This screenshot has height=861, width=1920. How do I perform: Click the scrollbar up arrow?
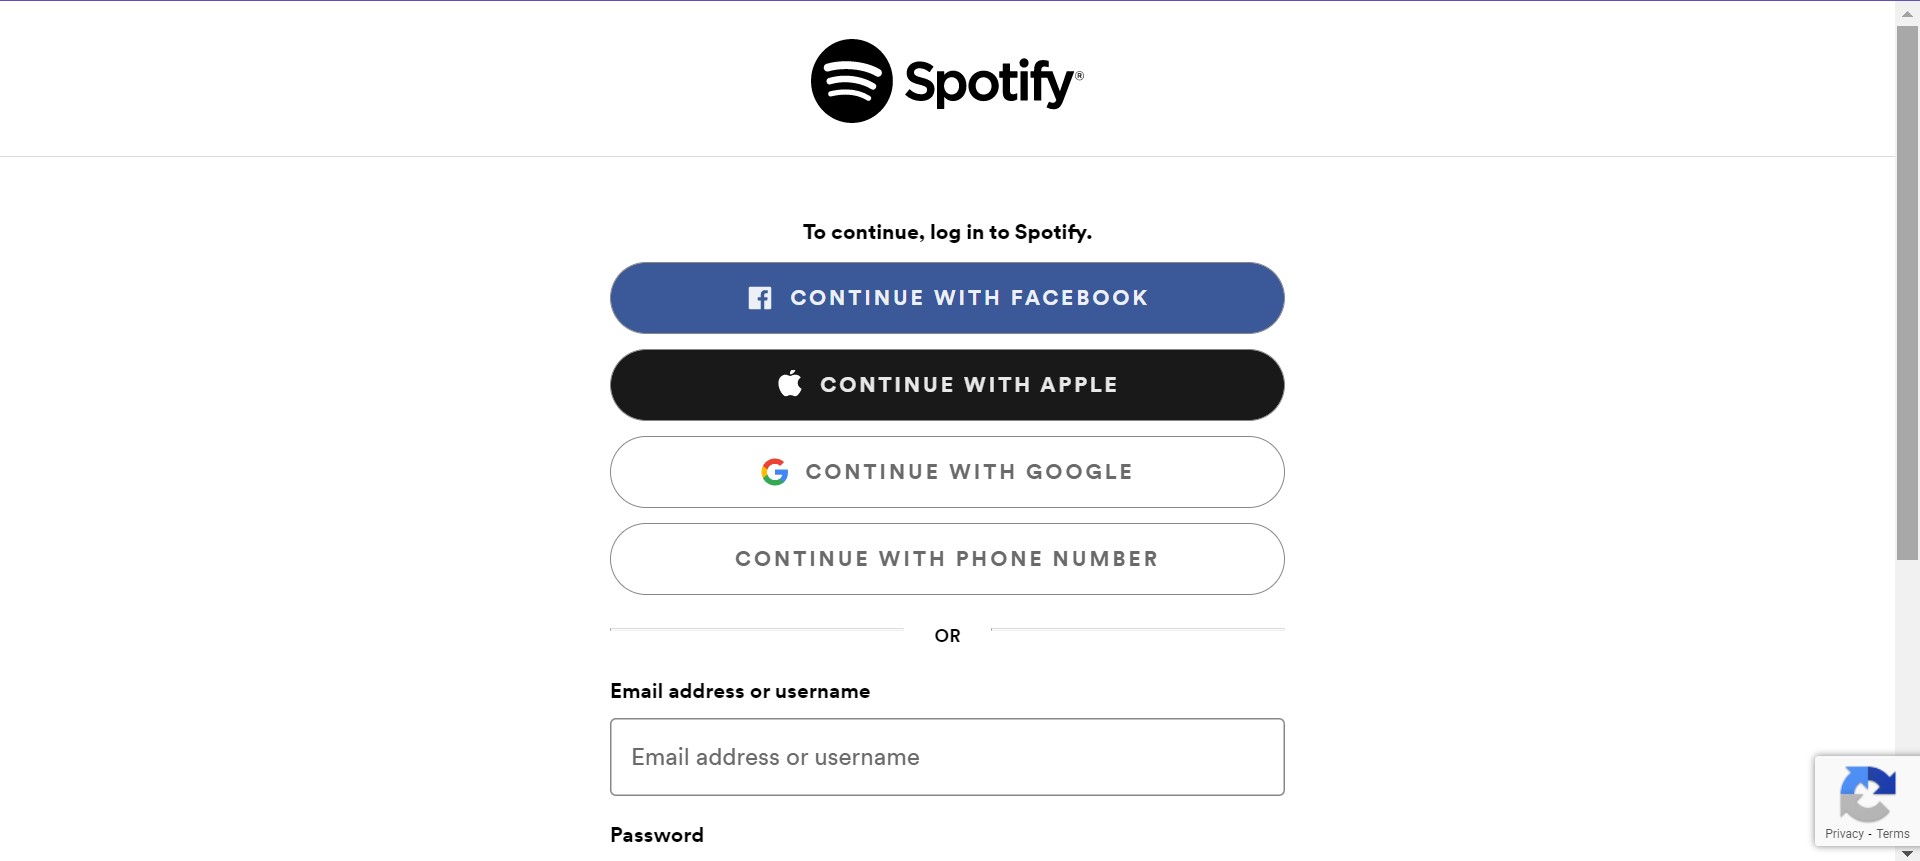click(x=1906, y=10)
